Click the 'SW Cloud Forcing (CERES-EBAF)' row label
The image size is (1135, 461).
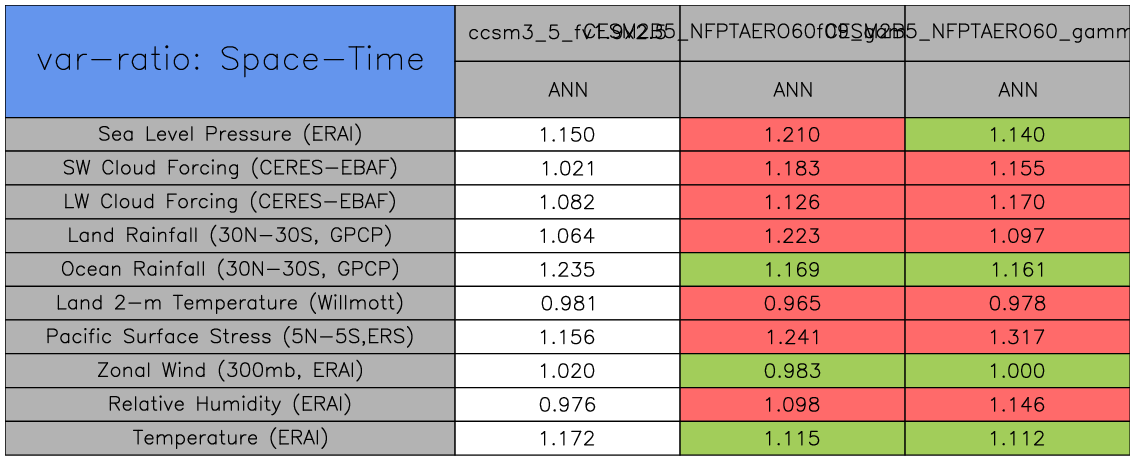[230, 168]
